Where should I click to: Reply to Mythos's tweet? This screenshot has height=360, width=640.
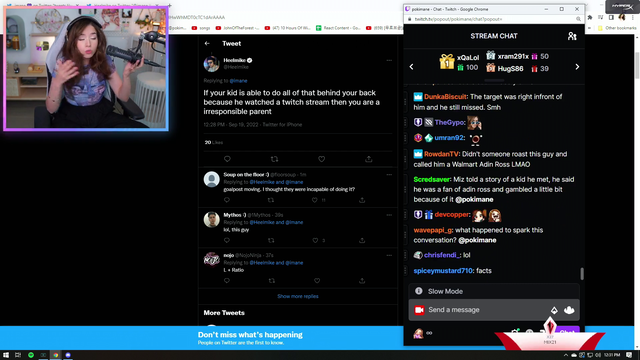pos(227,240)
